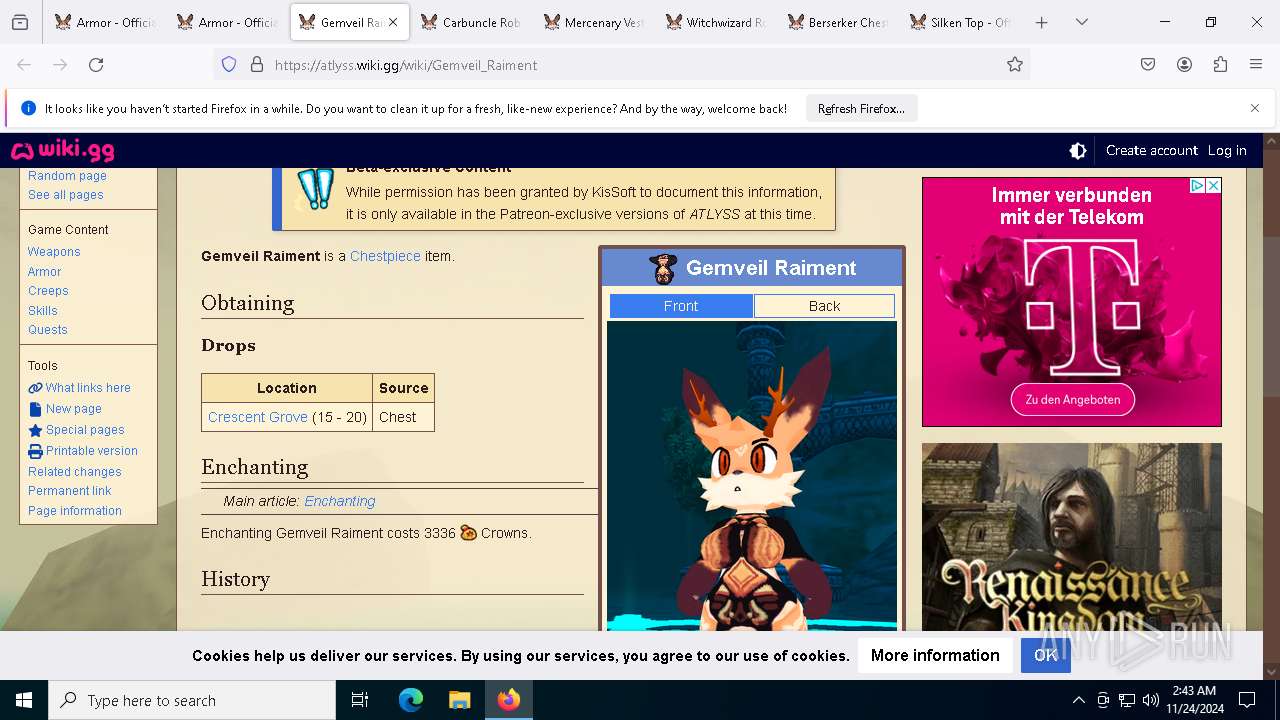Open See all pages link
Image resolution: width=1280 pixels, height=720 pixels.
coord(66,195)
